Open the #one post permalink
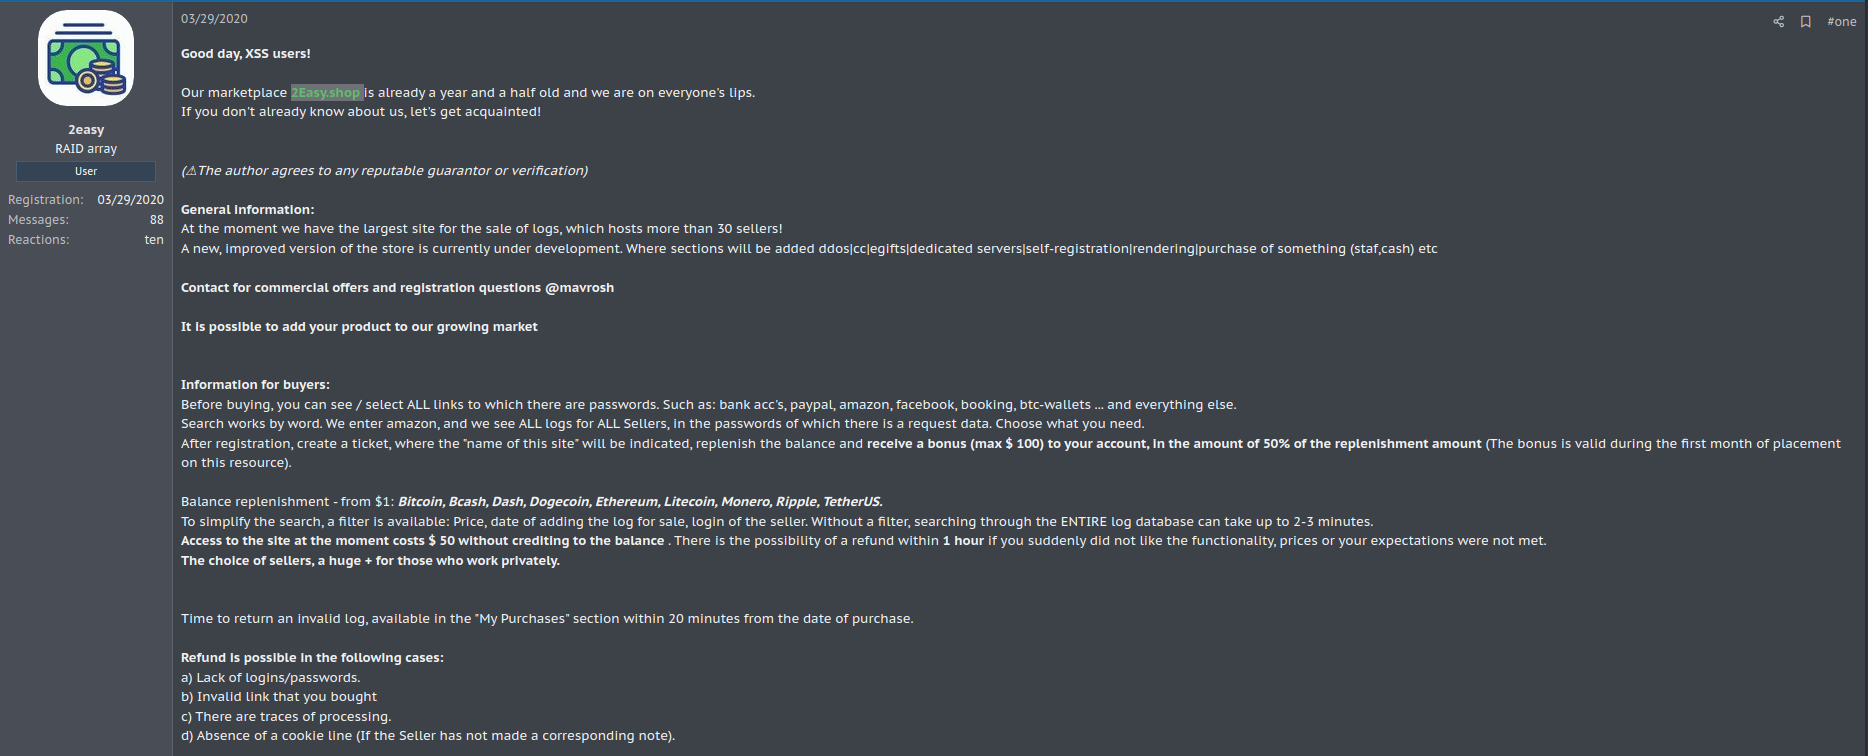1868x756 pixels. pos(1841,22)
